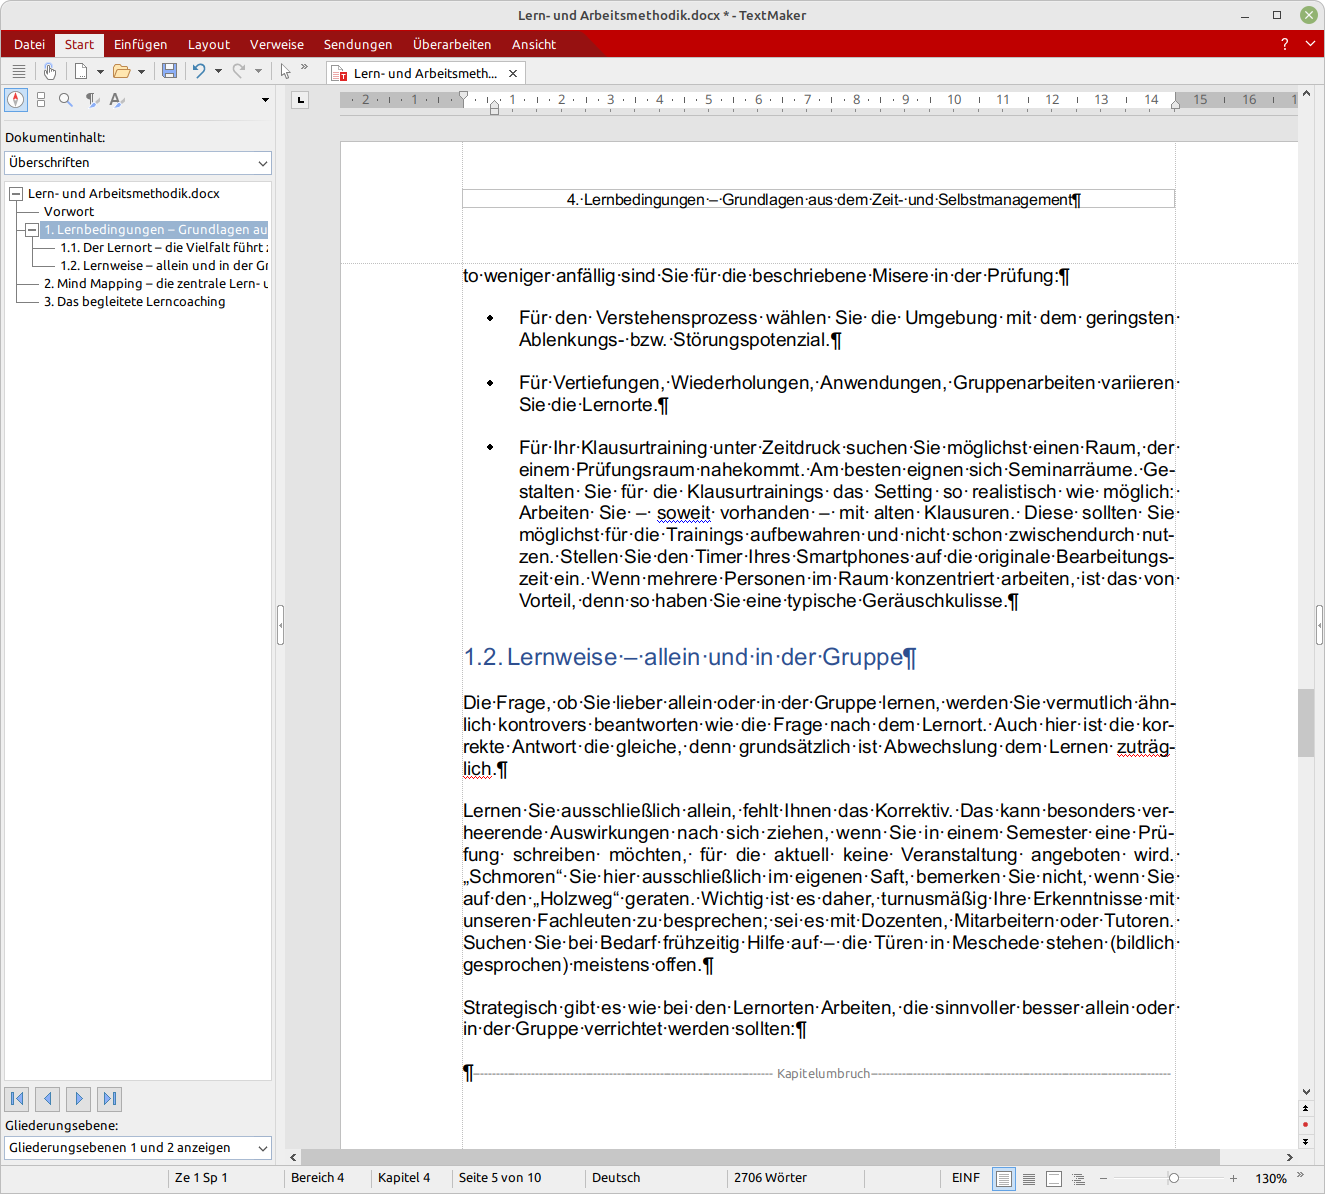Open the Einfügen ribbon tab

pyautogui.click(x=140, y=44)
